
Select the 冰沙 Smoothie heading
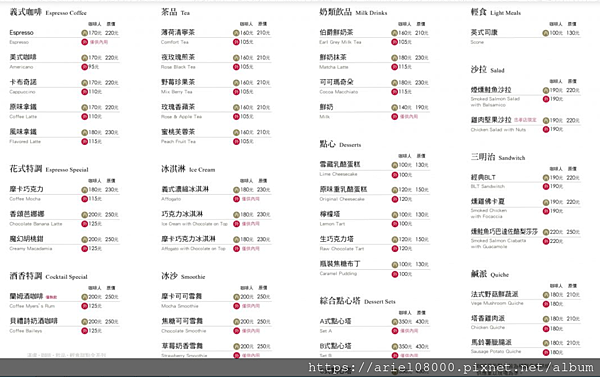pos(183,276)
